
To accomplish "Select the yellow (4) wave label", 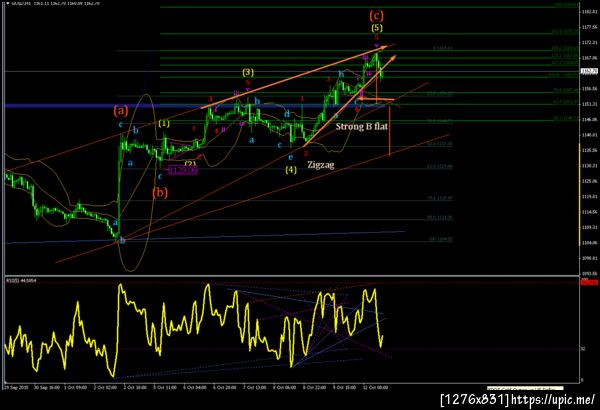I will 291,170.
